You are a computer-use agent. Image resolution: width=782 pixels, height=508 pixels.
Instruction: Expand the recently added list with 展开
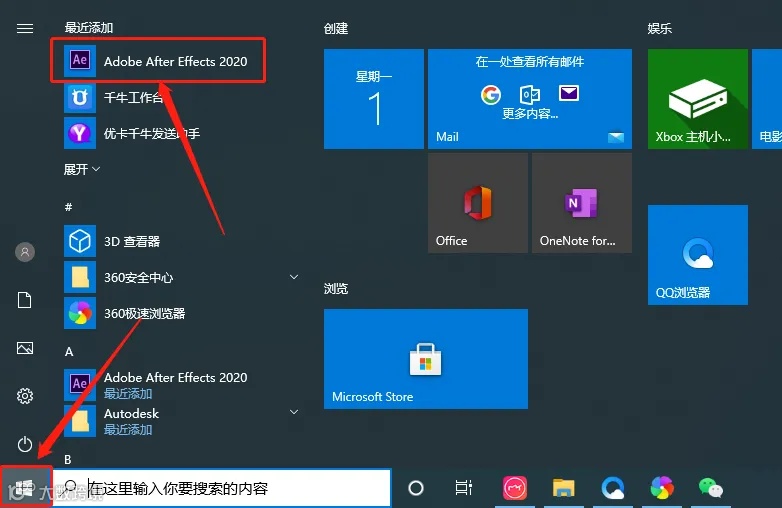[82, 169]
